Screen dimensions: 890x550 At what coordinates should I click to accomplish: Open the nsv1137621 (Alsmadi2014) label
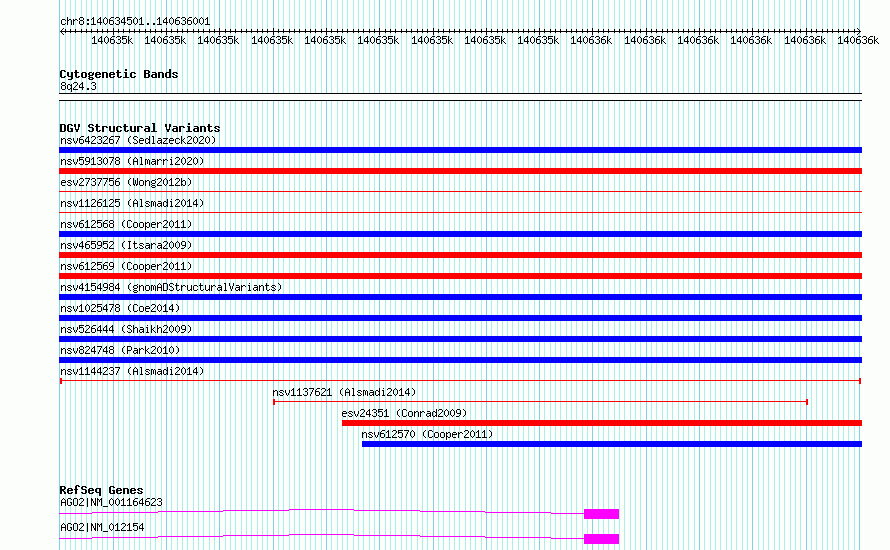click(345, 392)
